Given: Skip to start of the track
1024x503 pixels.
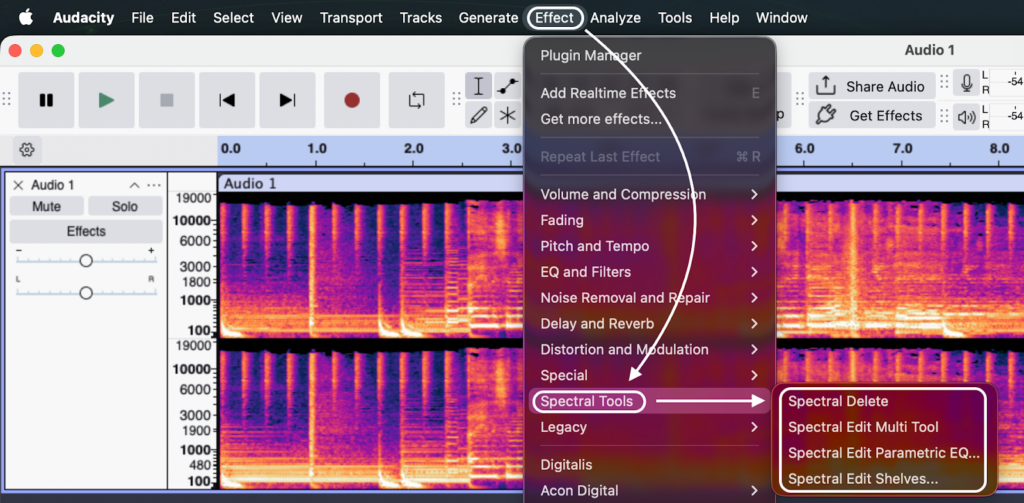Looking at the screenshot, I should (x=227, y=100).
